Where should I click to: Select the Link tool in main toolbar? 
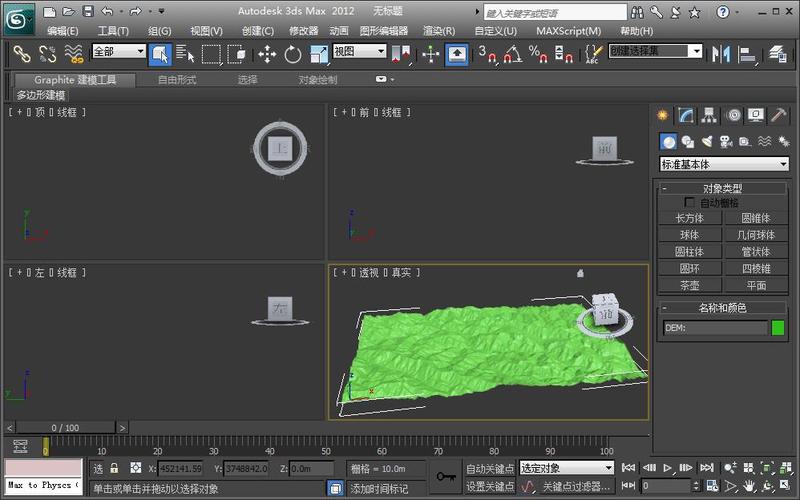(22, 54)
